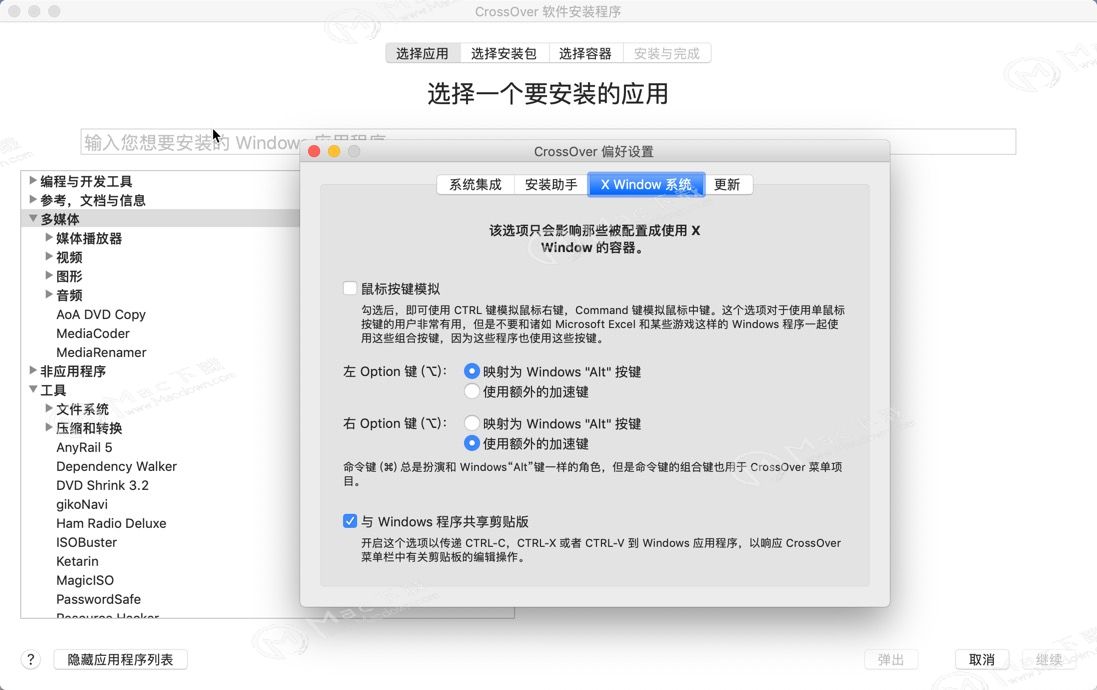Select left Option 使用额外的加速键 radio

point(472,391)
